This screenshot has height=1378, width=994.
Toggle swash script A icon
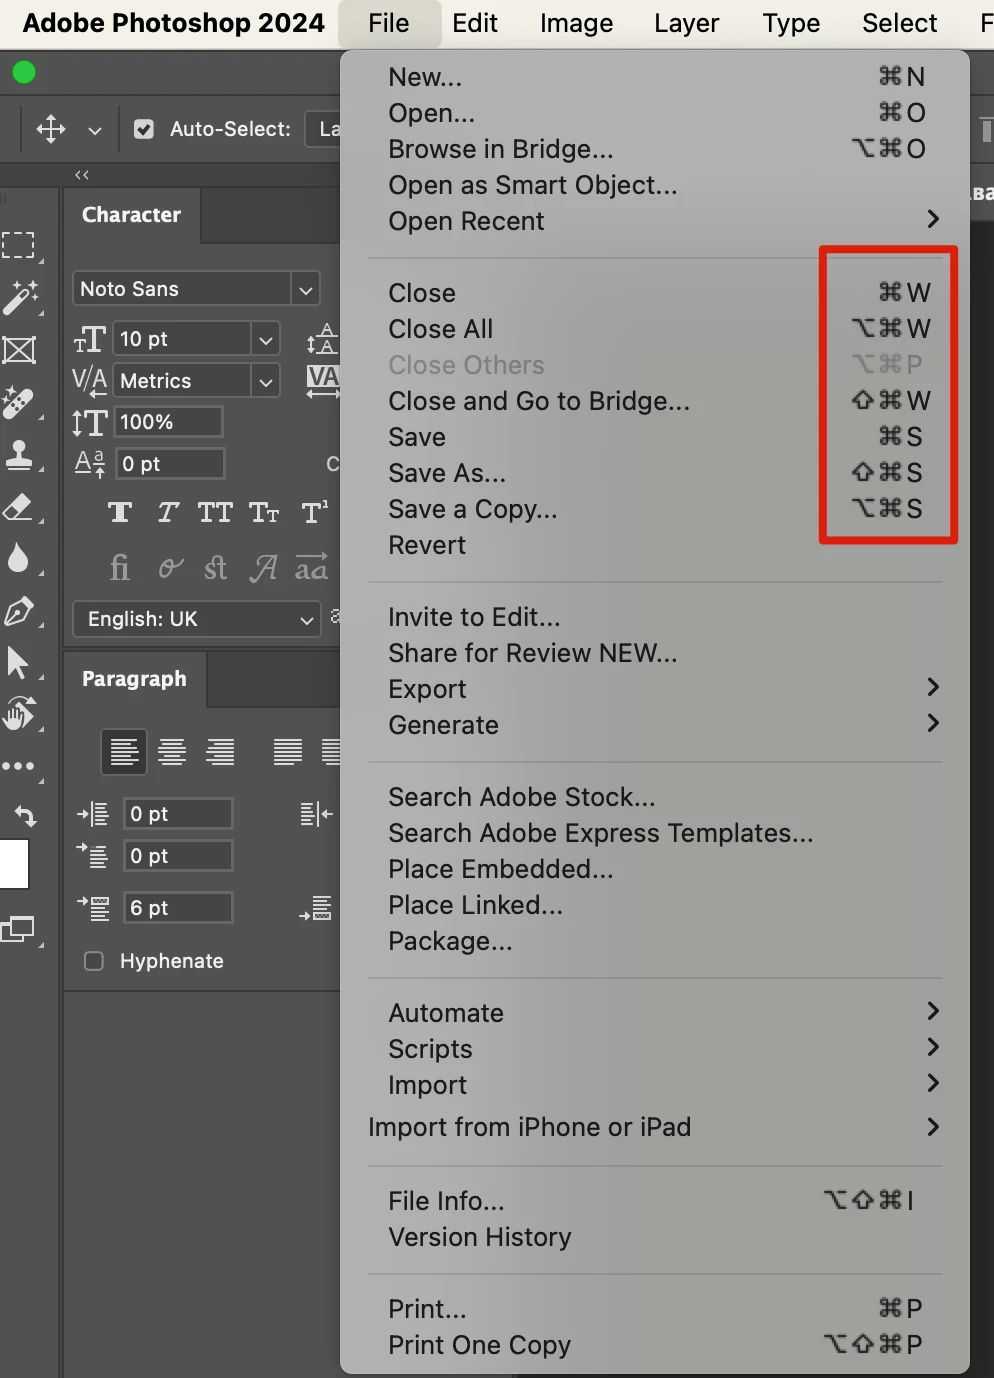[263, 568]
